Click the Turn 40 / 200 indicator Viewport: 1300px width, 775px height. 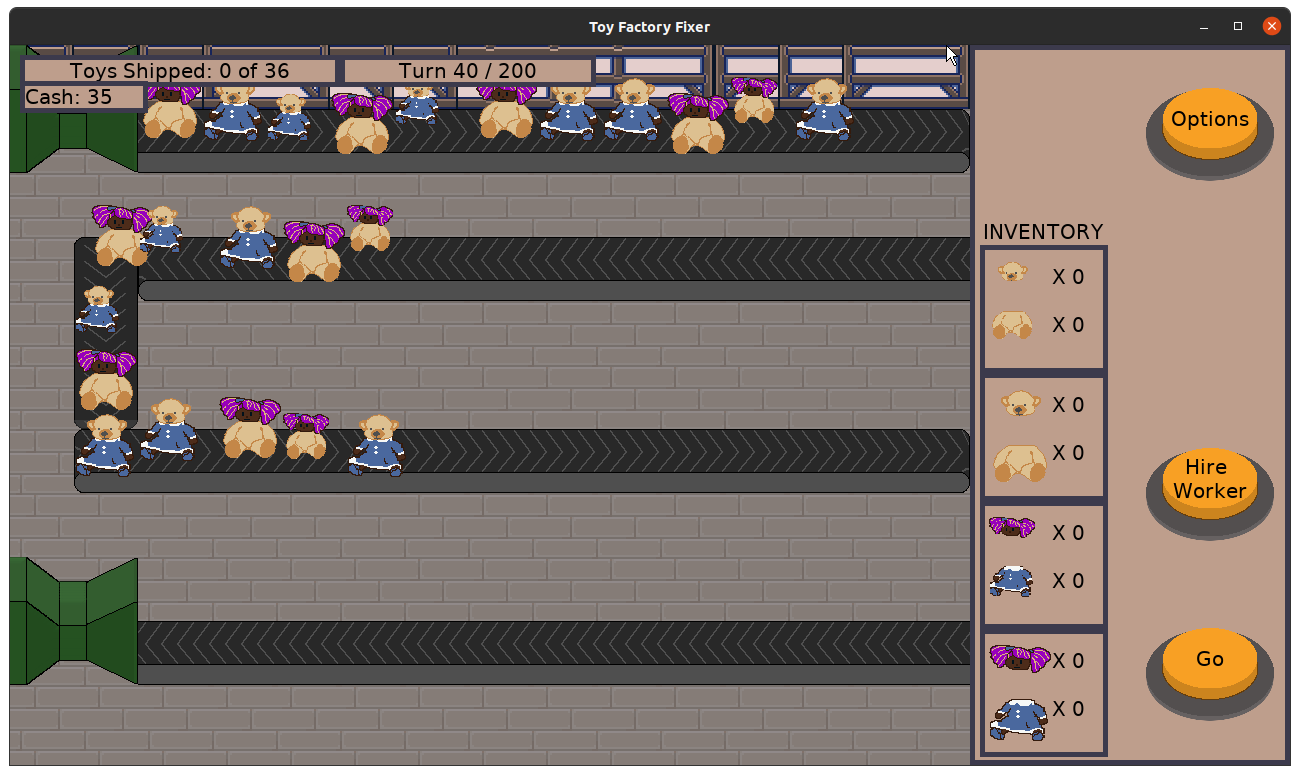(468, 71)
